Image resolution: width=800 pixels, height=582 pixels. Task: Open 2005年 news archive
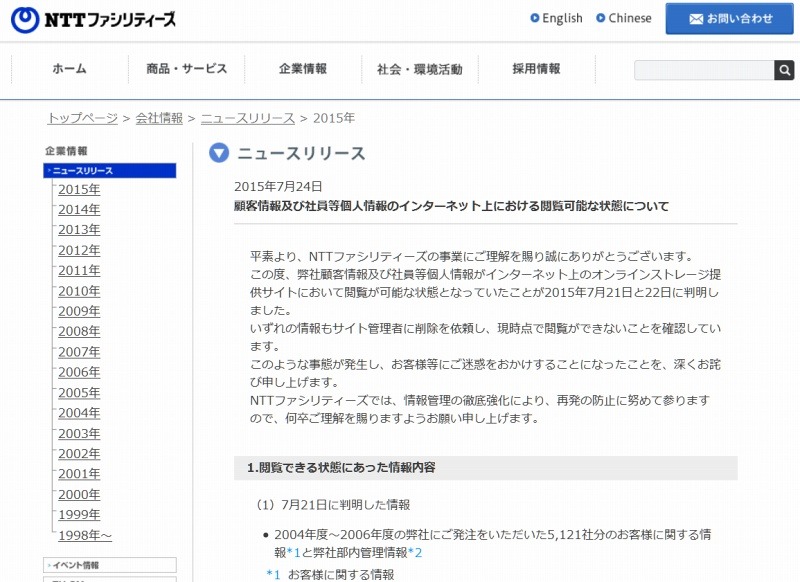(x=79, y=393)
